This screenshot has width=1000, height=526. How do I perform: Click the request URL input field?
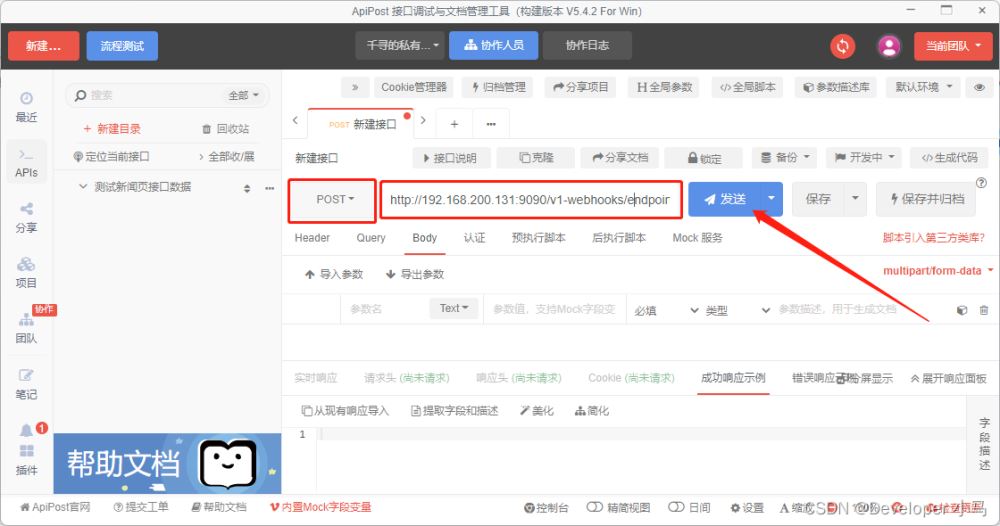coord(531,200)
